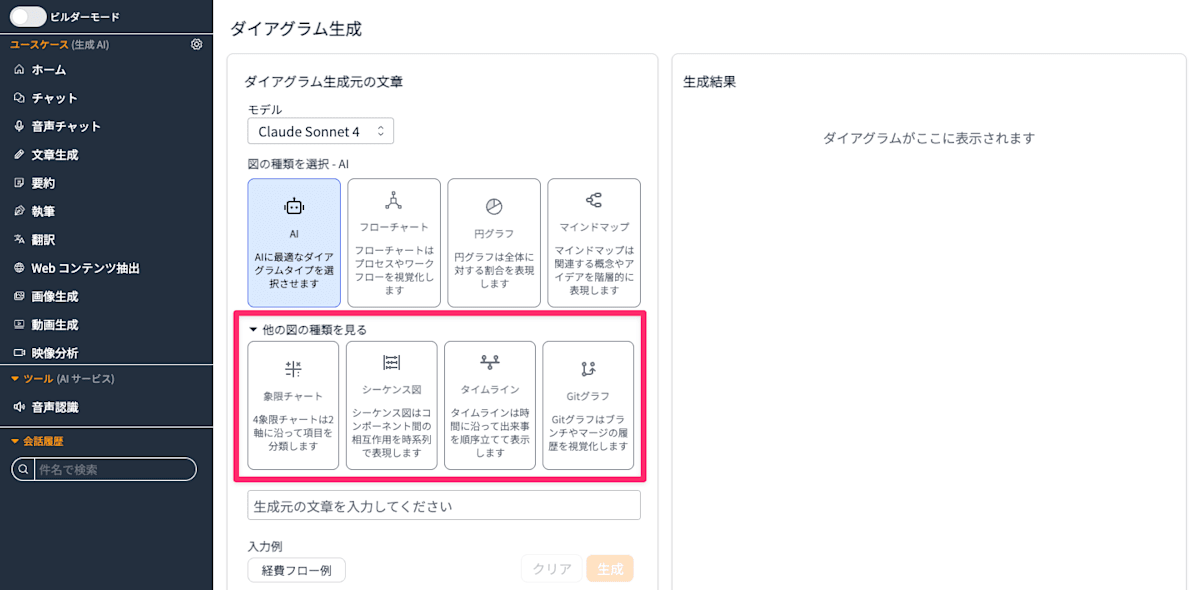This screenshot has height=590, width=1200.
Task: Click the pencil icon beside 文章生成
Action: click(x=19, y=155)
